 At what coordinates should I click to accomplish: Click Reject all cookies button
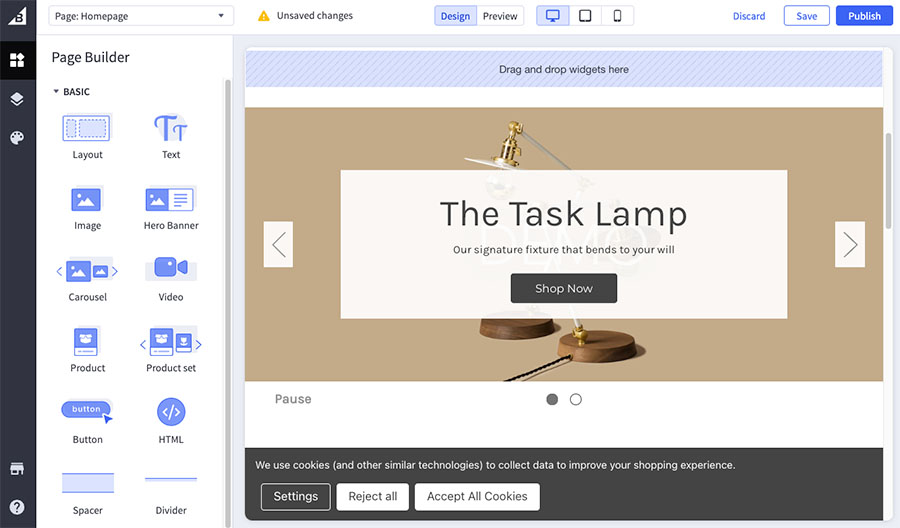coord(373,496)
